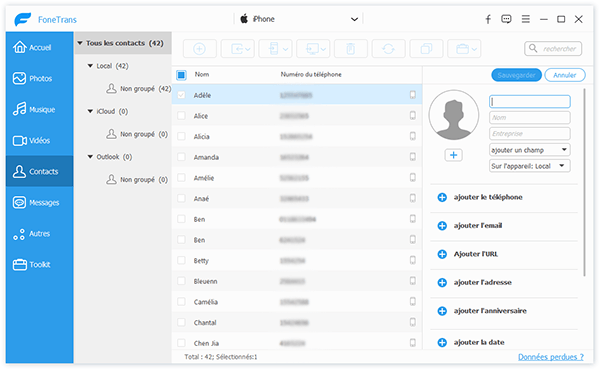Go to Accueil in sidebar
600x370 pixels.
click(39, 47)
